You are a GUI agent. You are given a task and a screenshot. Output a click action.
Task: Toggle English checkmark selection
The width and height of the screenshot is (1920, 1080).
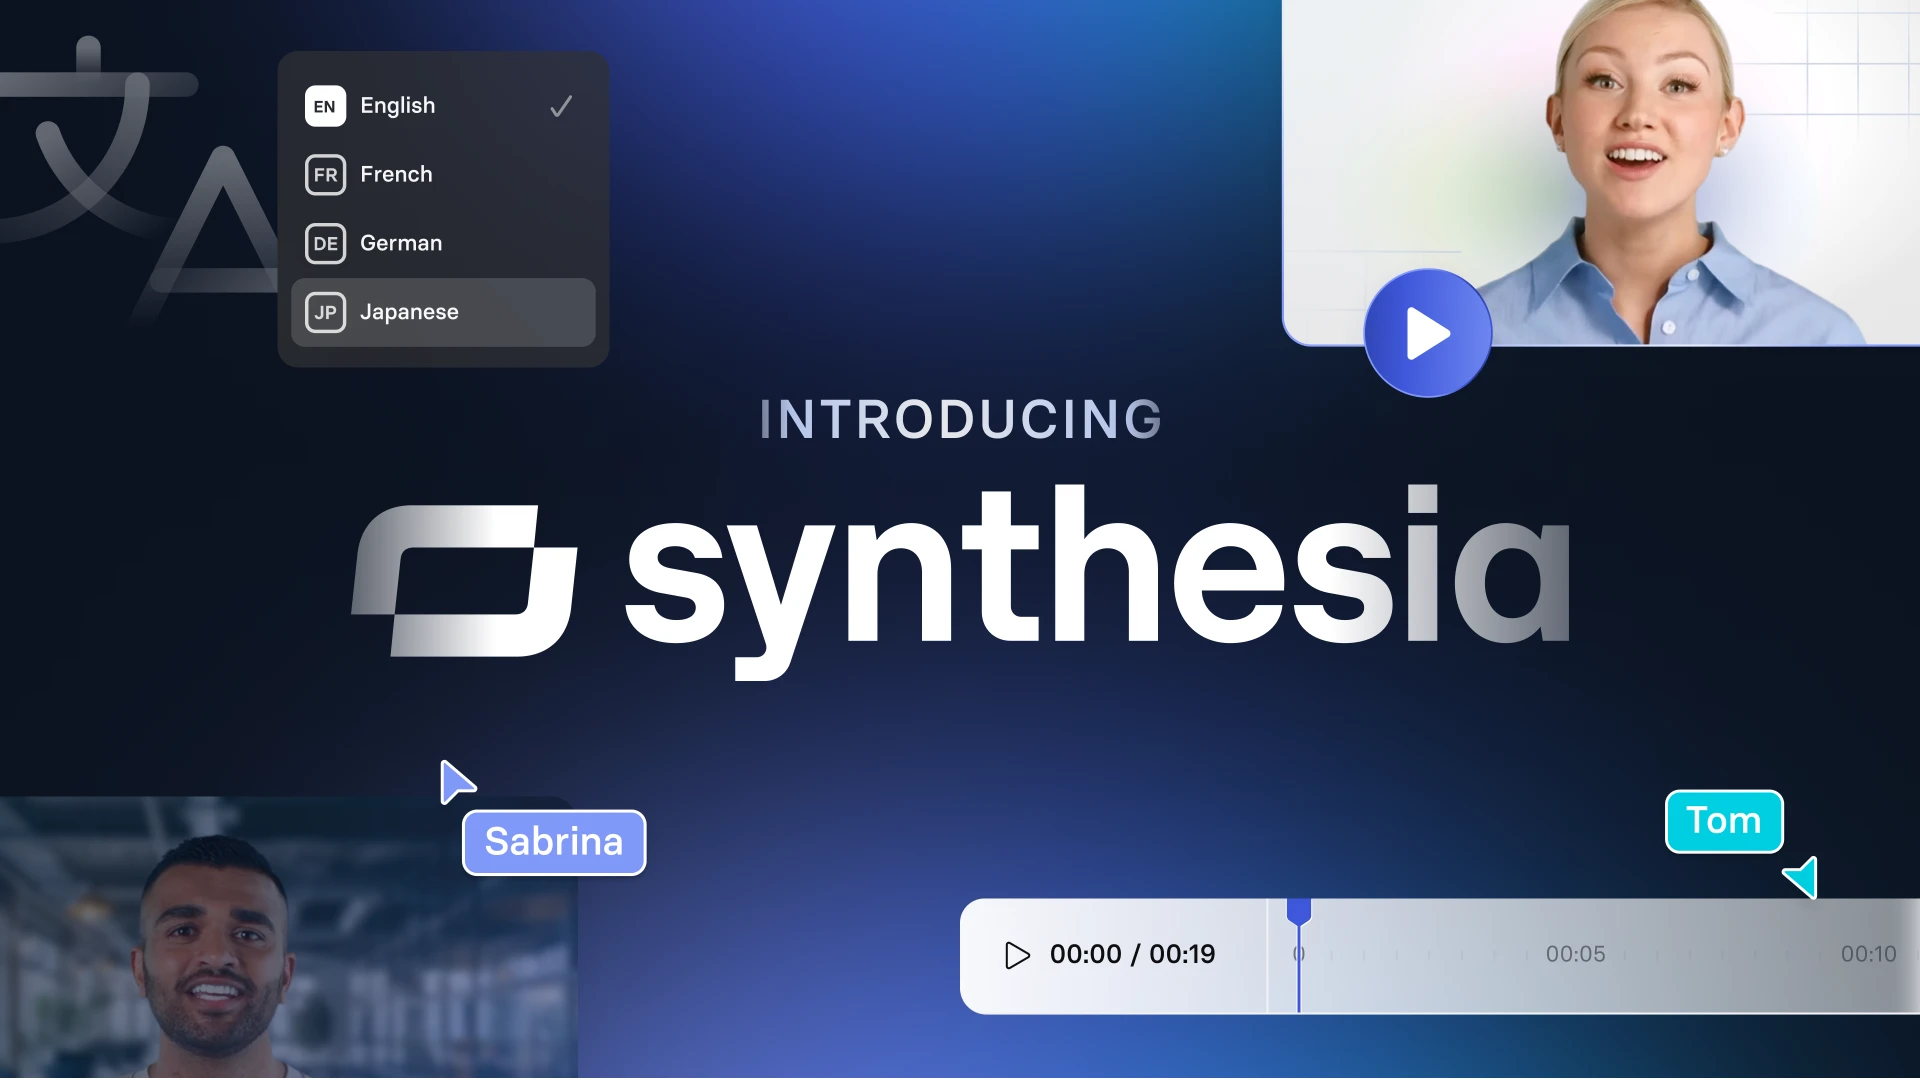(x=559, y=105)
